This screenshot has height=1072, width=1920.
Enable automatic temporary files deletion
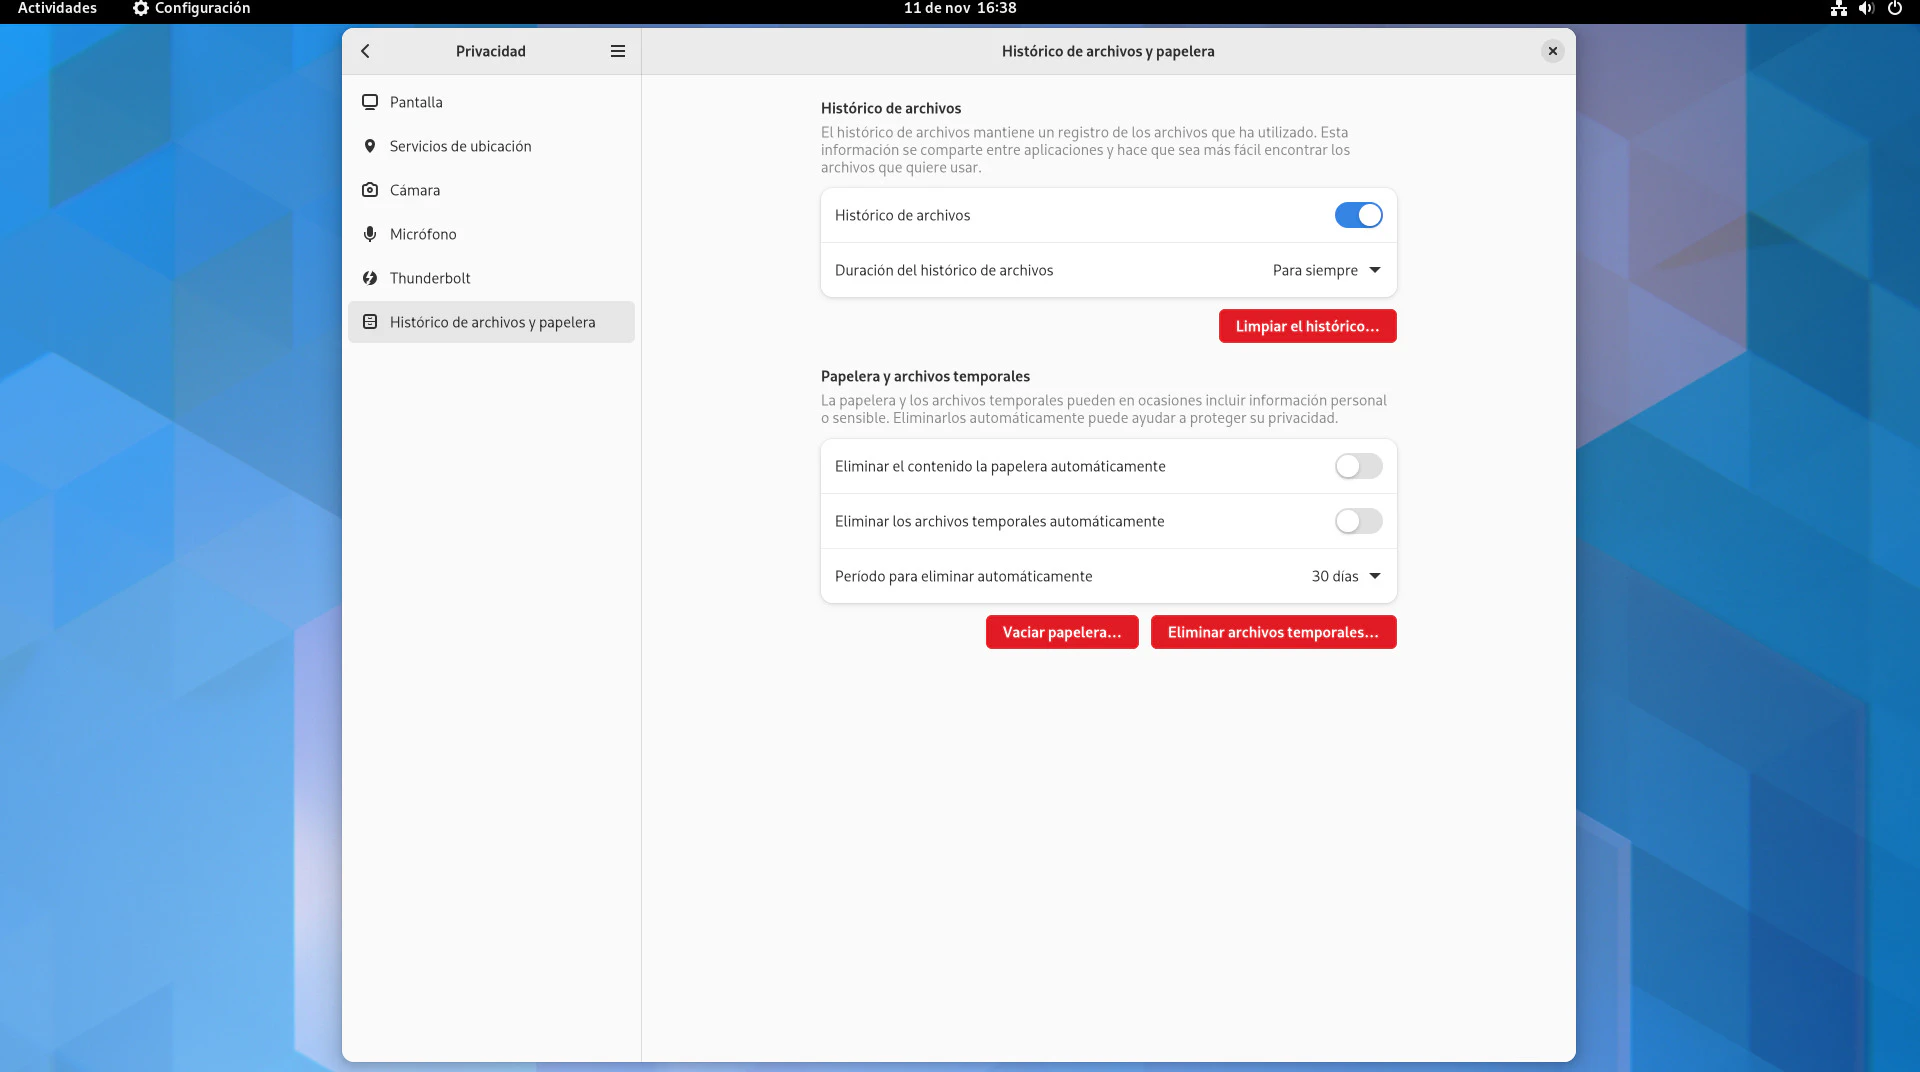[1358, 521]
